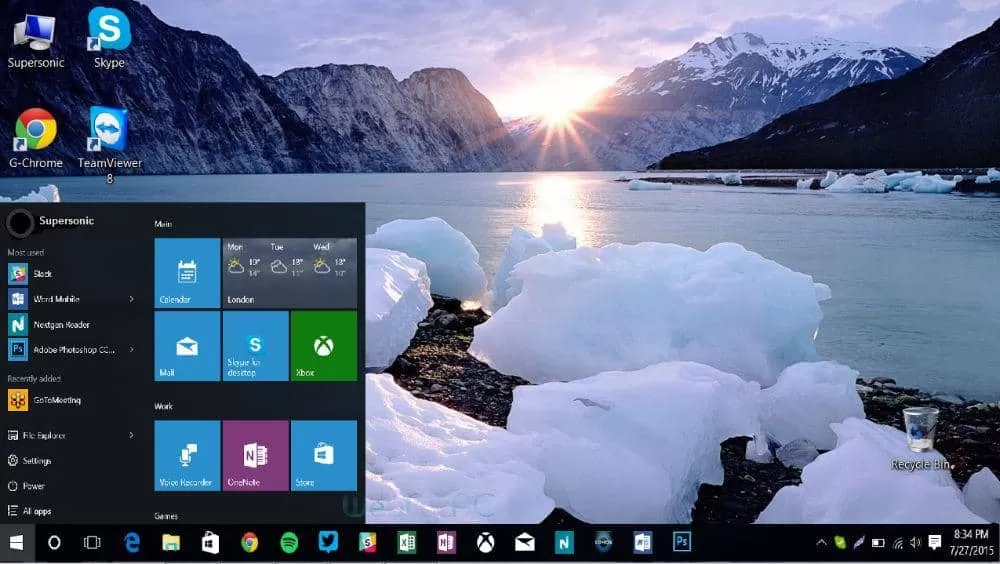
Task: Click the Supersonic user account avatar
Action: pos(20,222)
